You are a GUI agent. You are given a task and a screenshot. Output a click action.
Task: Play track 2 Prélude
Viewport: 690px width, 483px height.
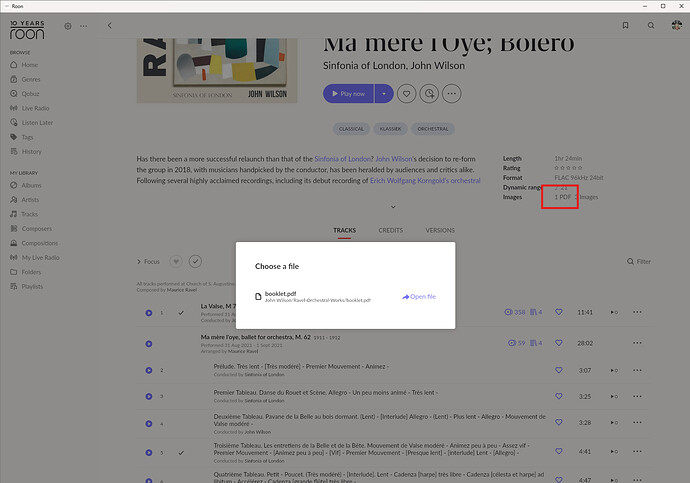coord(149,370)
